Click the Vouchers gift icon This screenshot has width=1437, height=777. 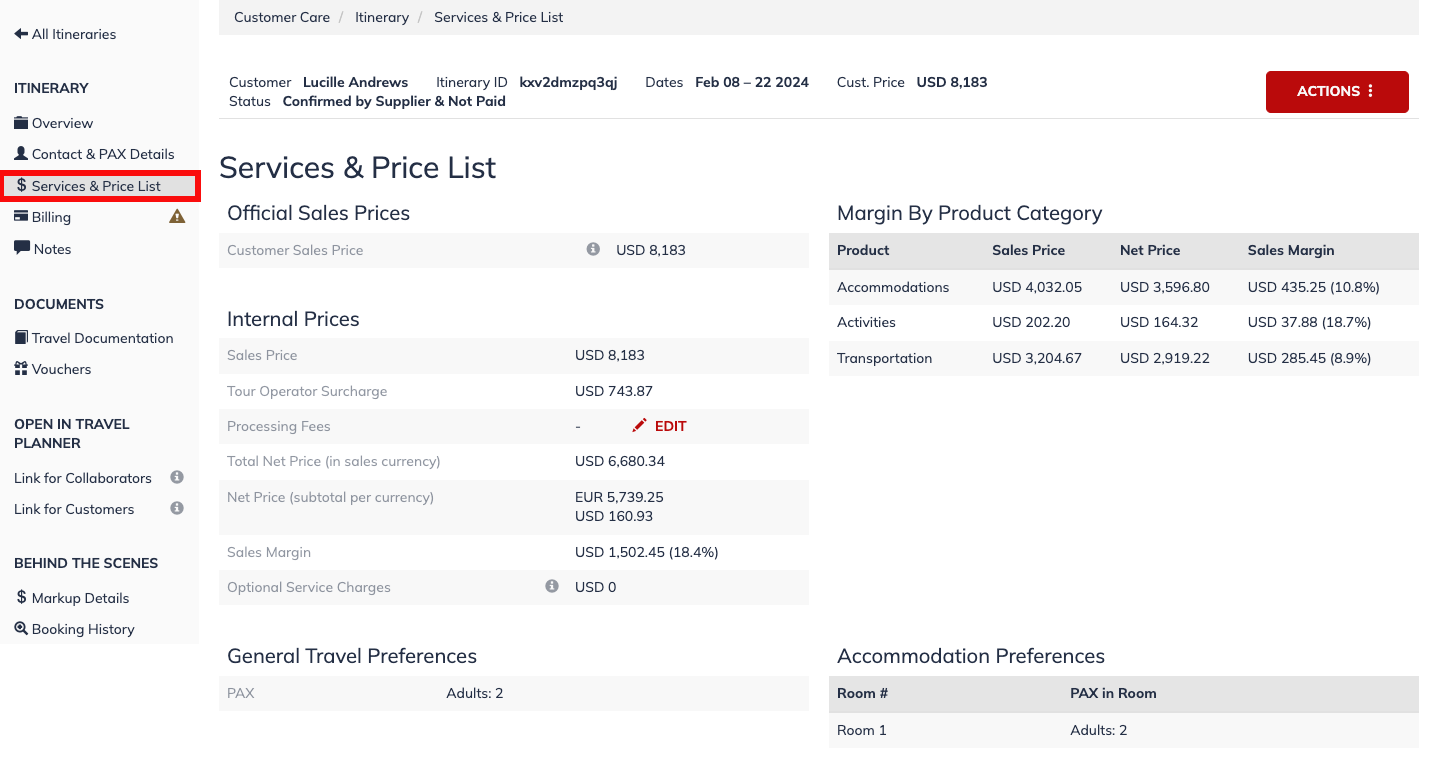tap(21, 369)
